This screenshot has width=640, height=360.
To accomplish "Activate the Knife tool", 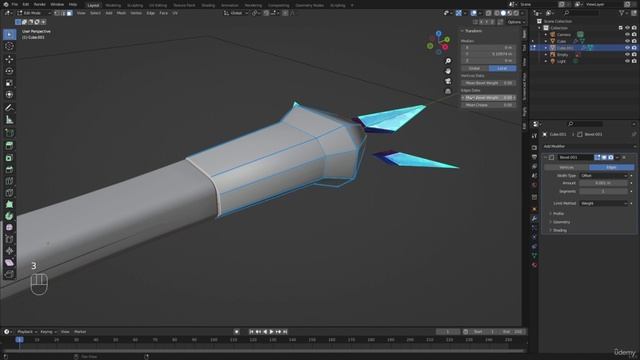I will click(x=9, y=193).
